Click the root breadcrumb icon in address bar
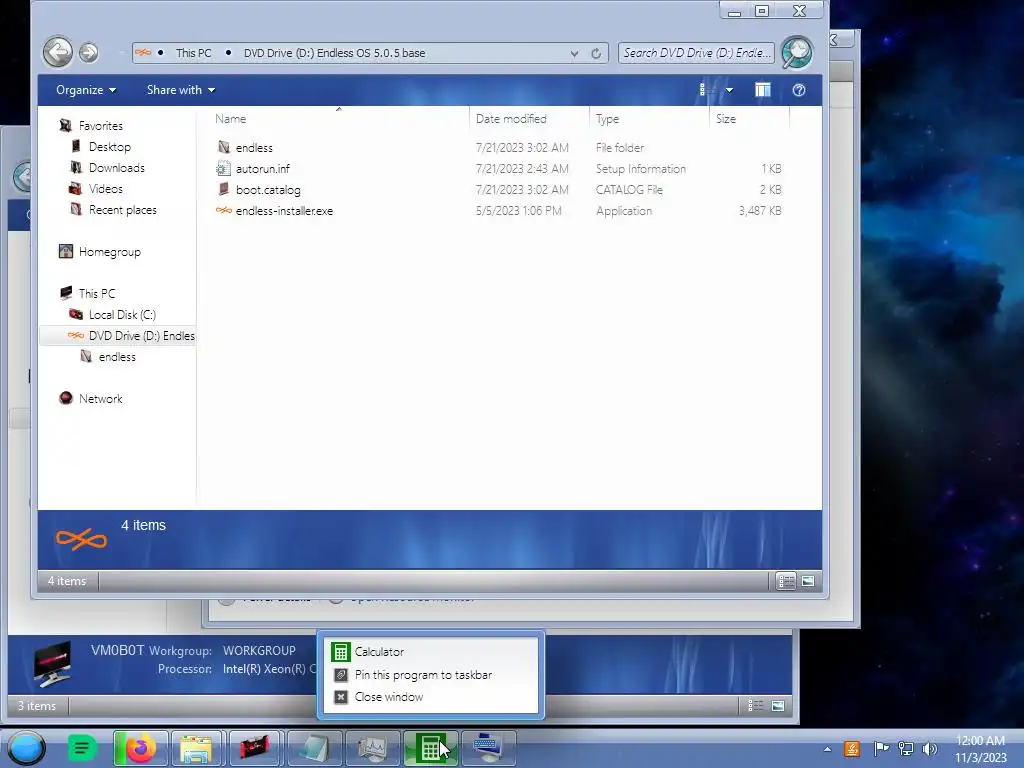 click(143, 53)
